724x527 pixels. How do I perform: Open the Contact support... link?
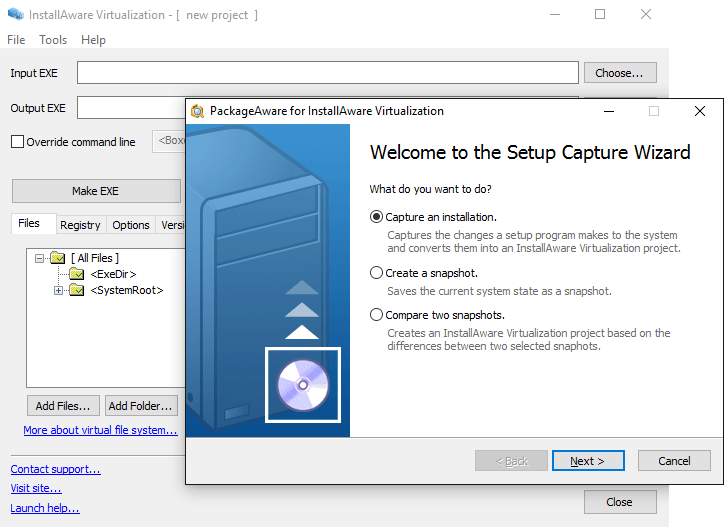click(55, 469)
